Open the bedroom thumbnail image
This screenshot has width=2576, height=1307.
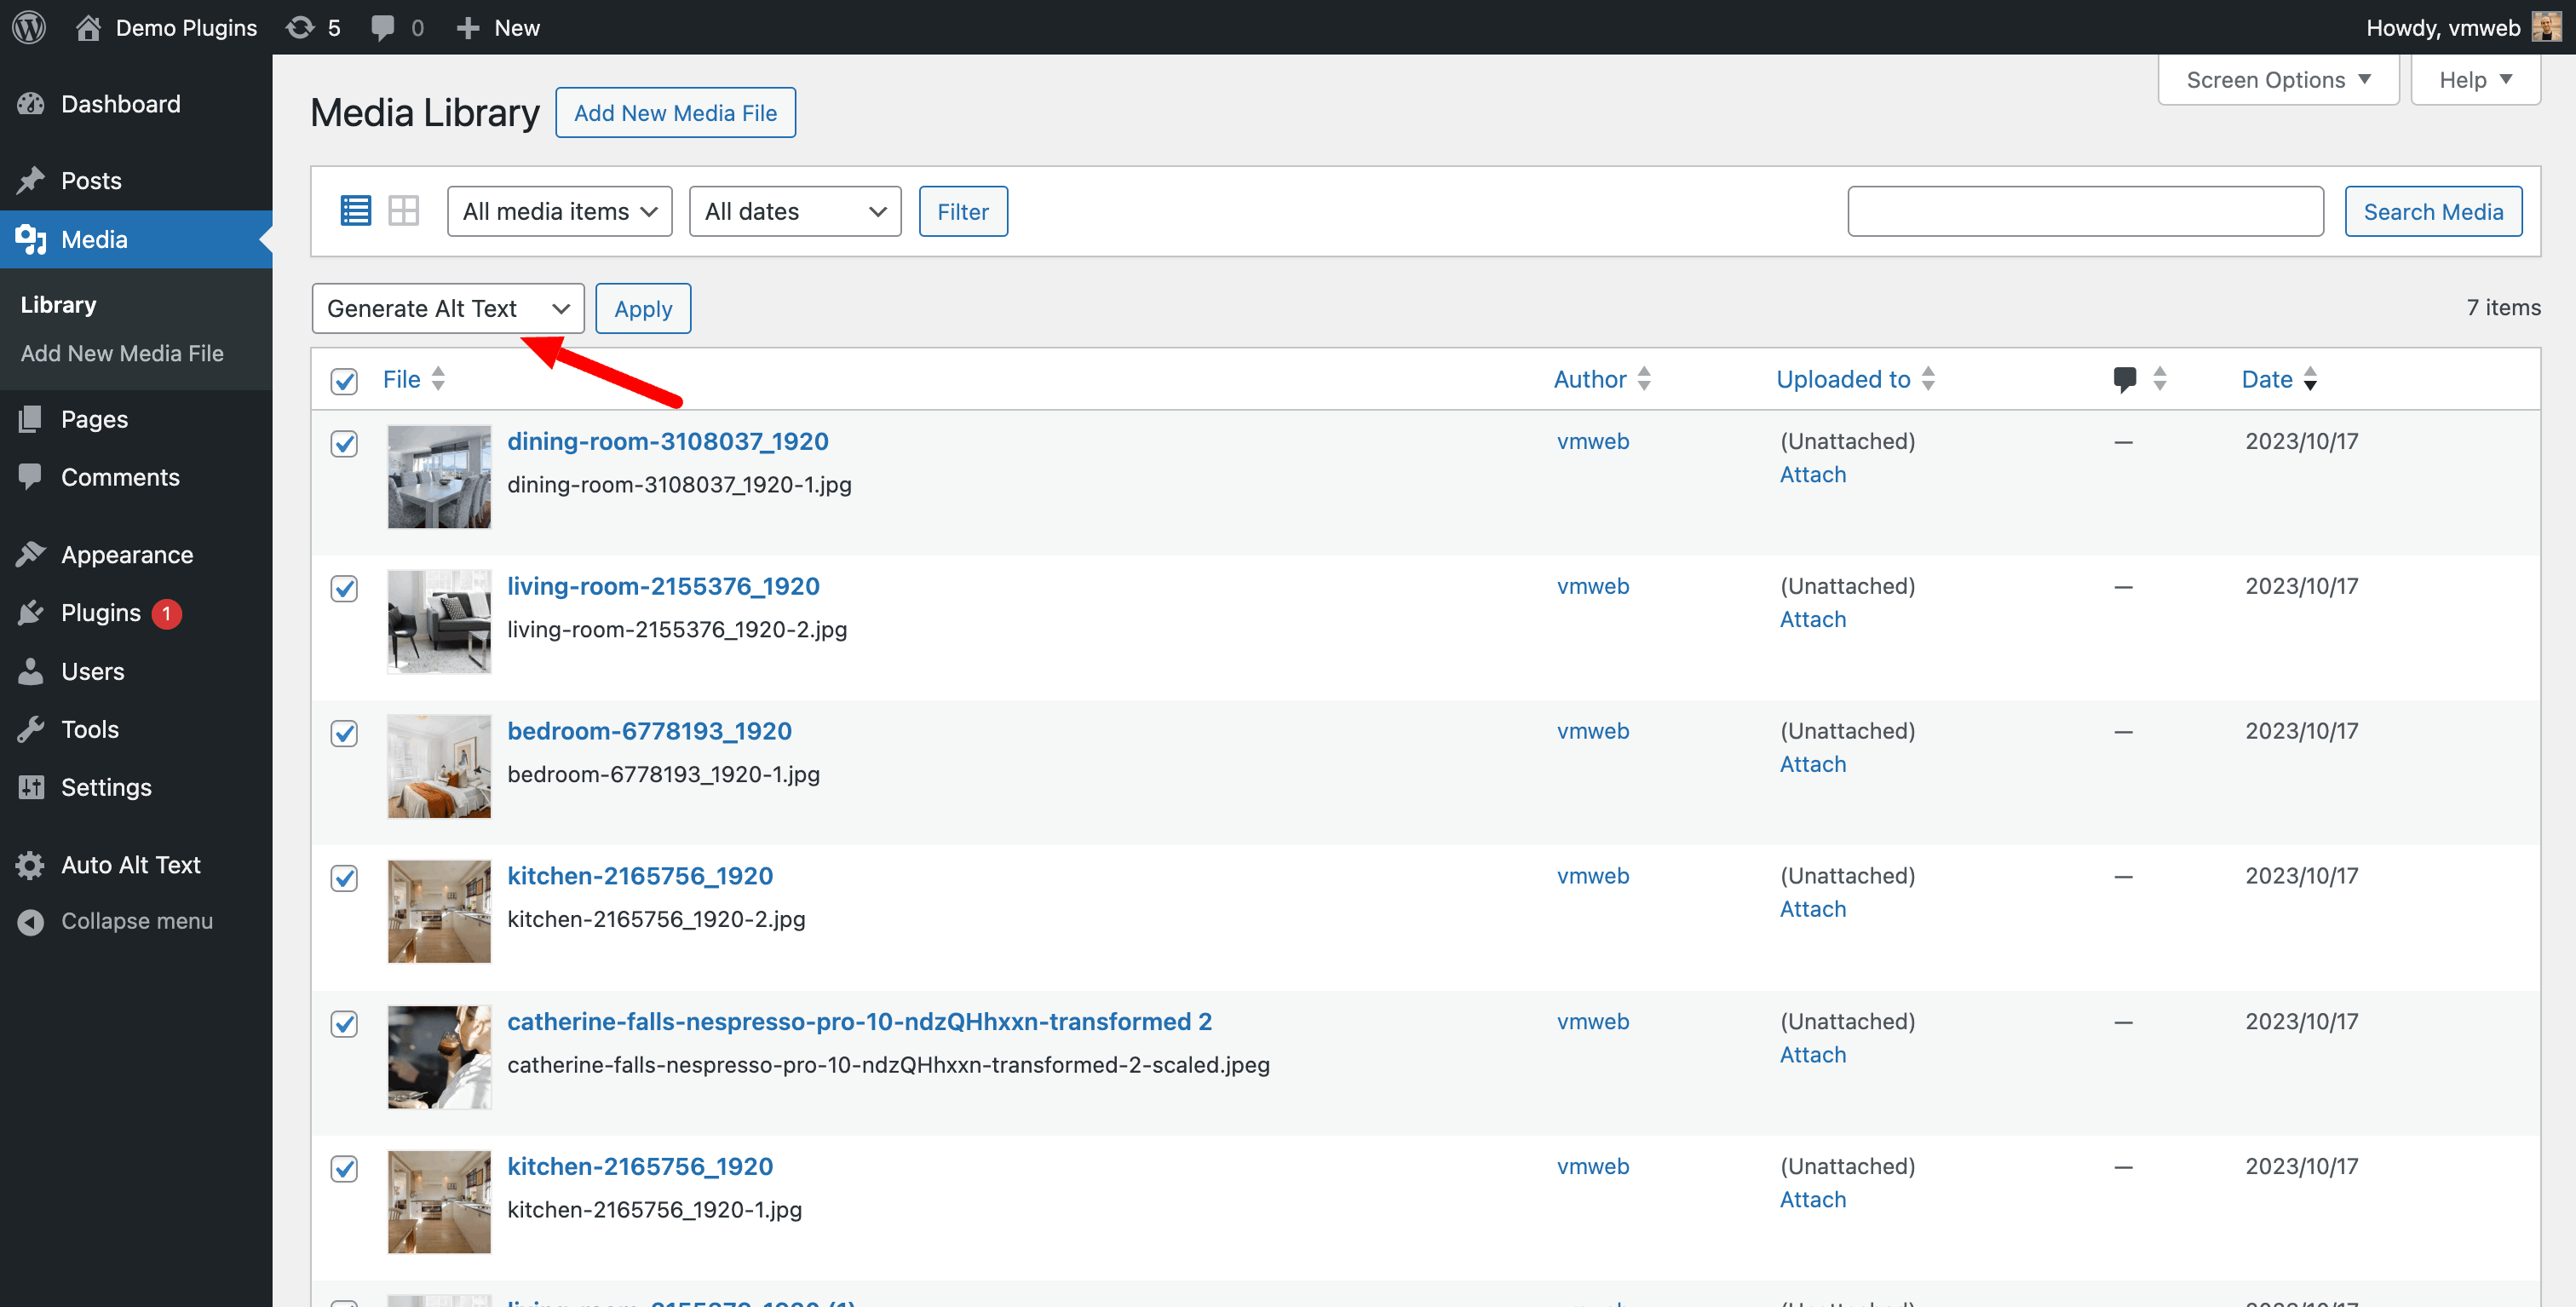(439, 766)
